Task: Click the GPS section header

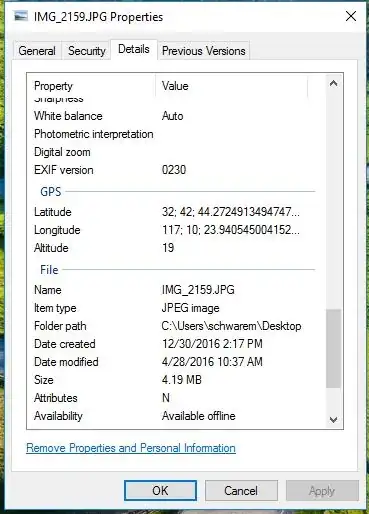Action: coord(51,192)
